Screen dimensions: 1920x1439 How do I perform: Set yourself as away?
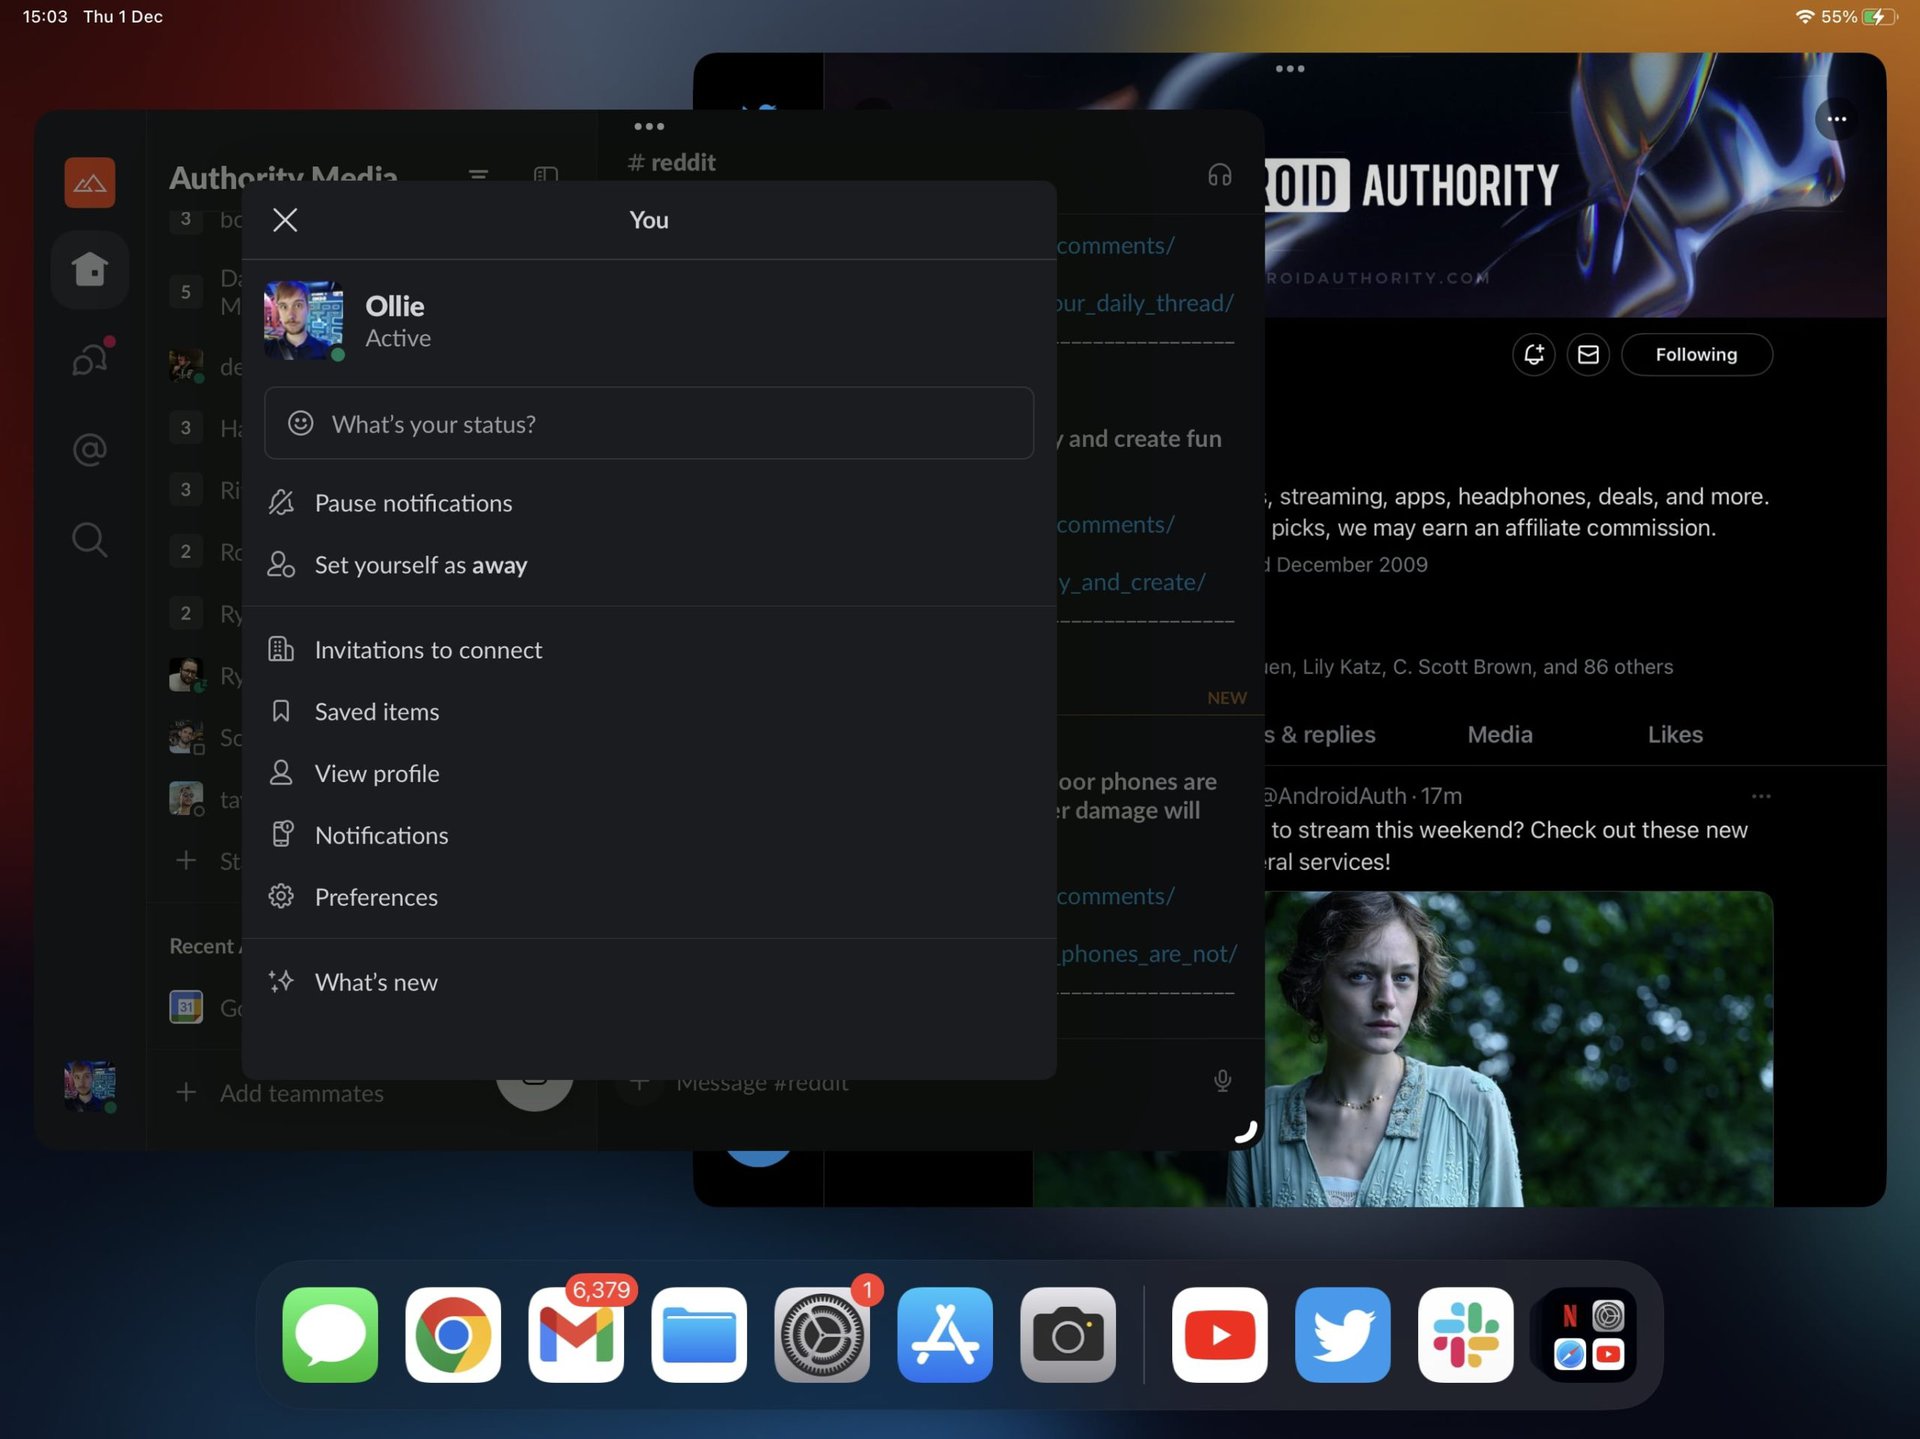point(420,565)
